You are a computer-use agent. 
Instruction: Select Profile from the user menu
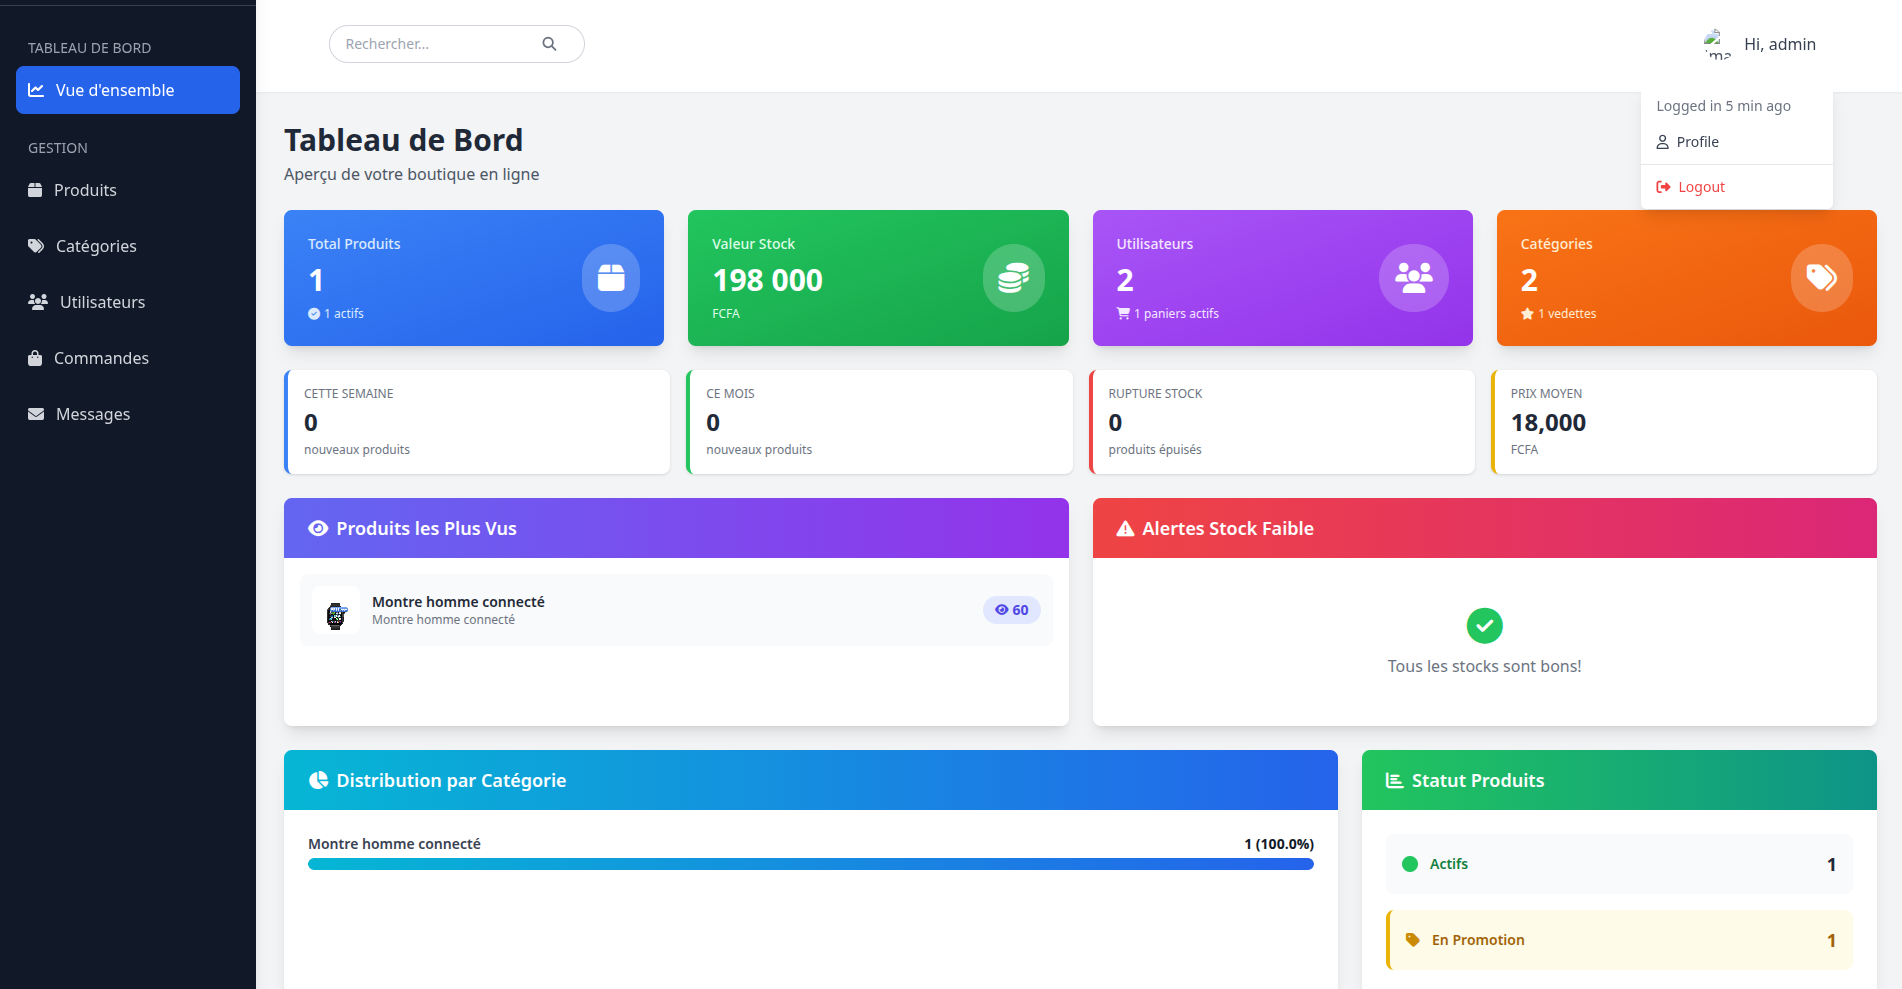tap(1697, 142)
